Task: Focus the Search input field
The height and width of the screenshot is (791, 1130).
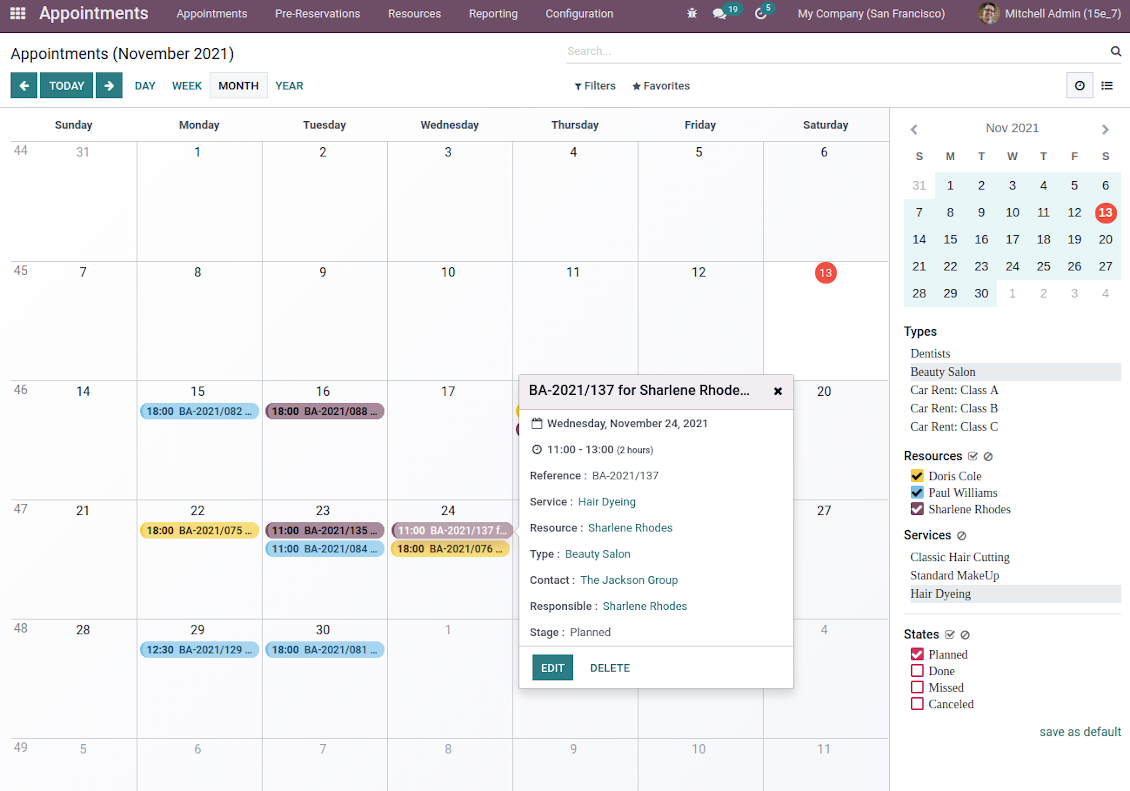Action: pyautogui.click(x=836, y=51)
